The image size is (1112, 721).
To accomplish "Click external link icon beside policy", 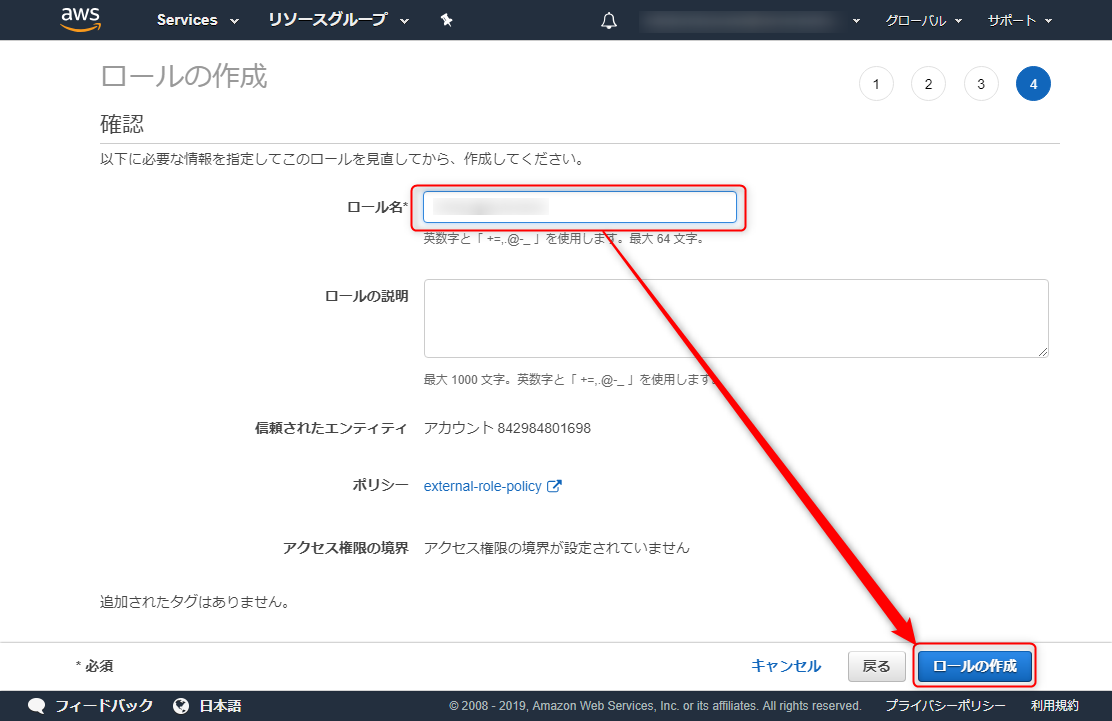I will click(555, 486).
